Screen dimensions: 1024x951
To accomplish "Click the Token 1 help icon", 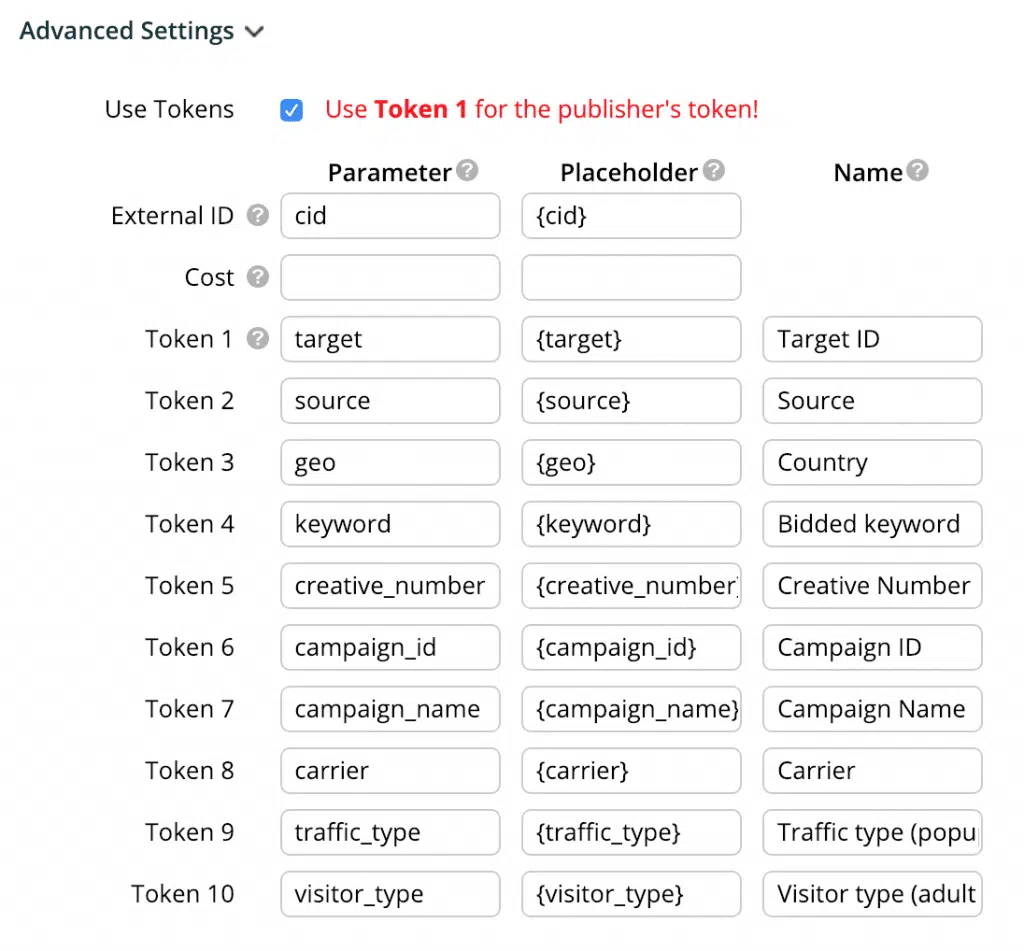I will point(258,339).
